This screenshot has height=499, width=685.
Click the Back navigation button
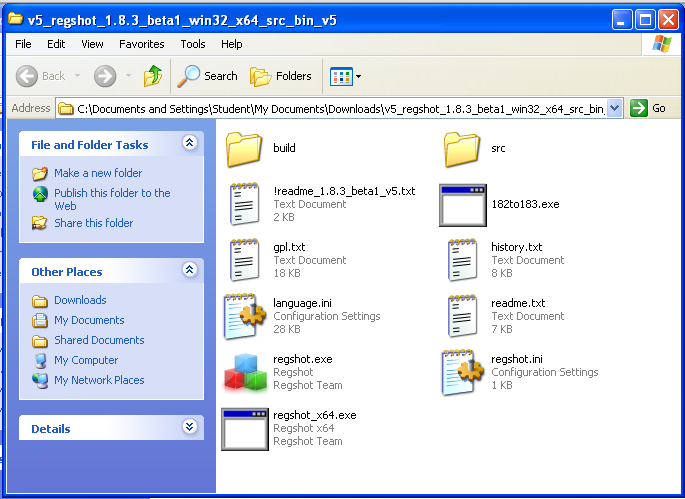(40, 76)
